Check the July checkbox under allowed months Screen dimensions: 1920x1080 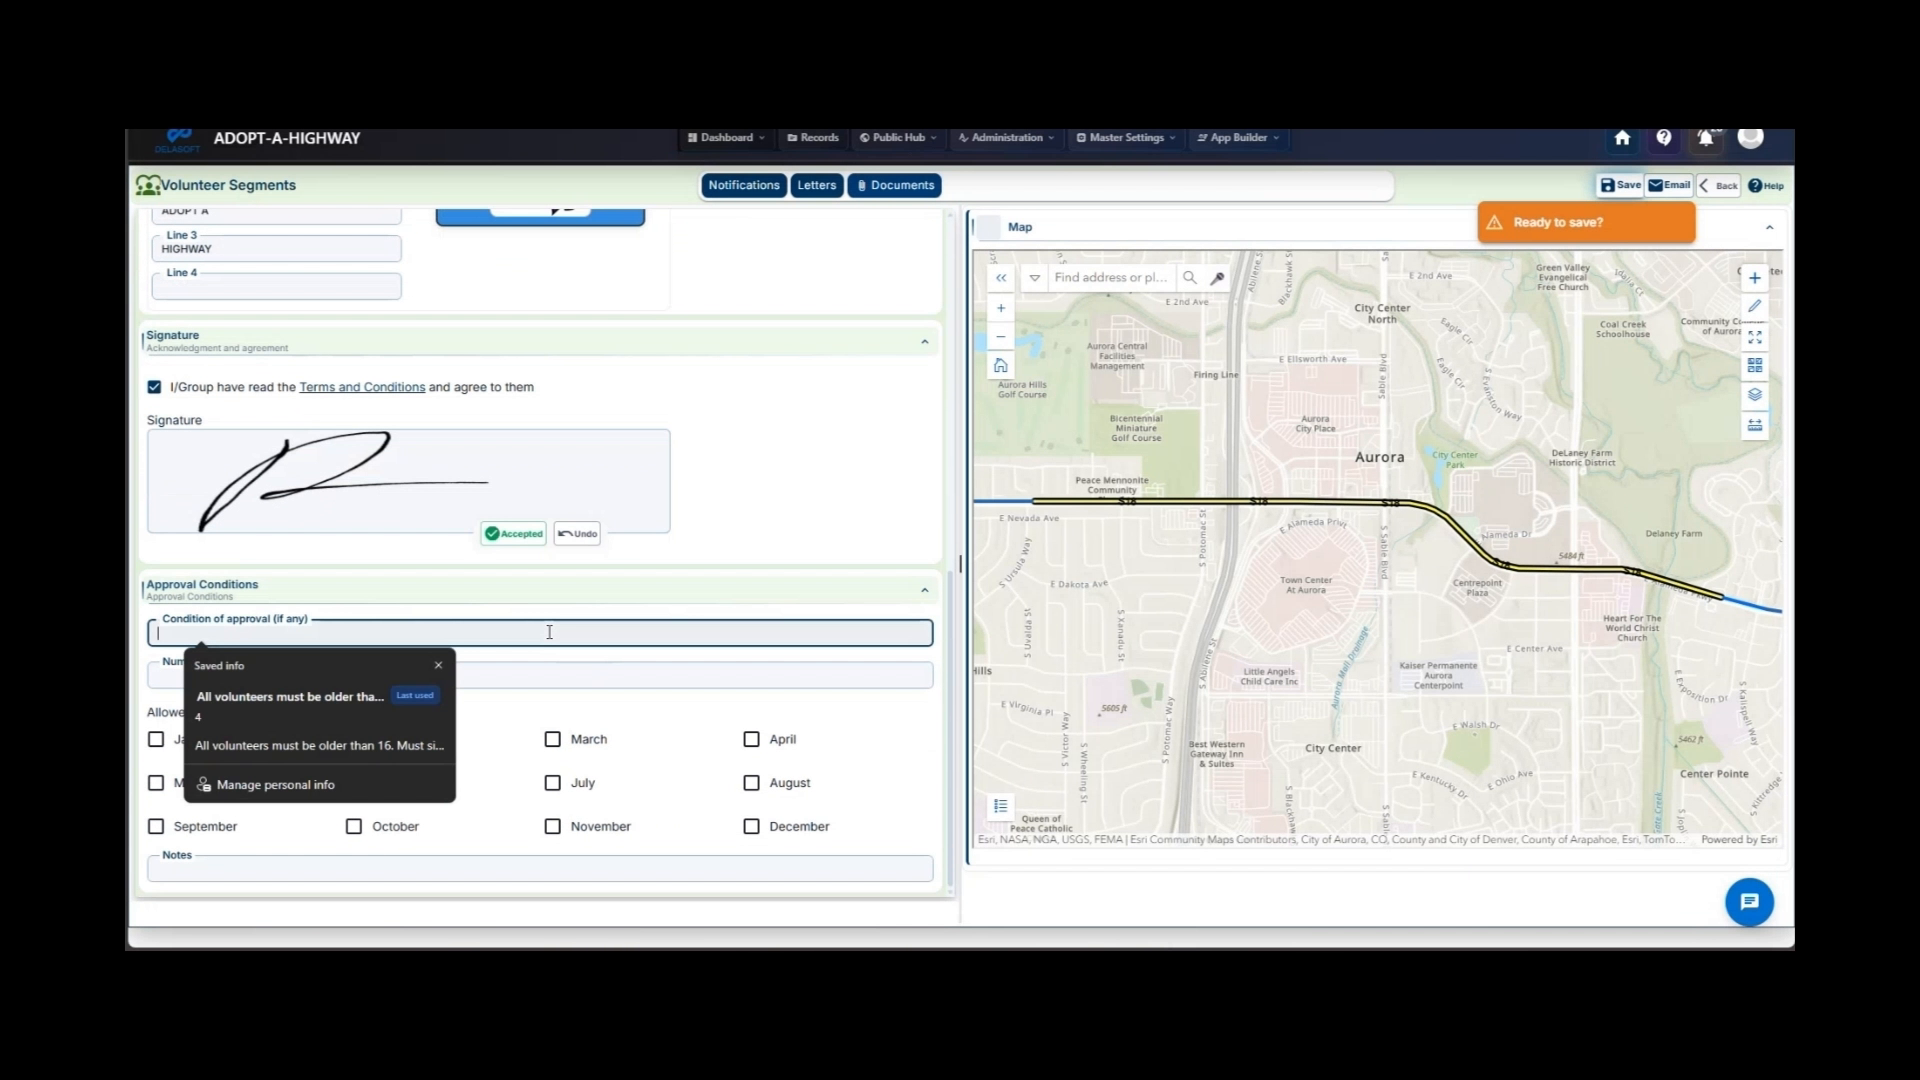tap(552, 783)
